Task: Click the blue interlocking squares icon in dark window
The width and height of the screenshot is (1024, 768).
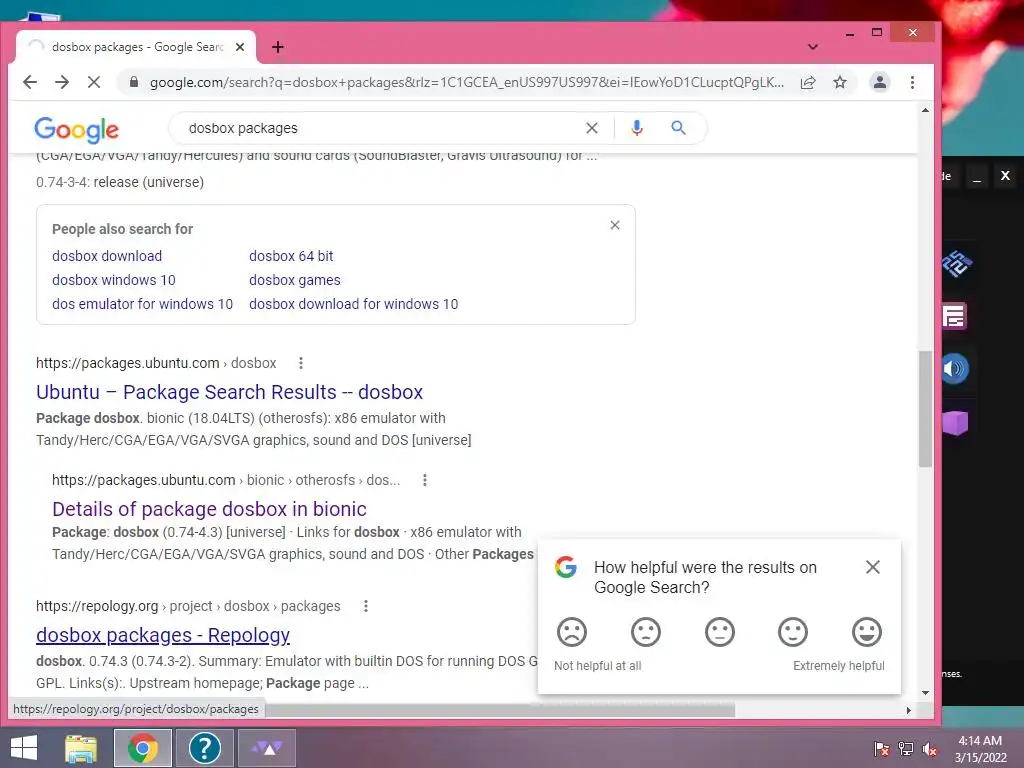Action: (x=957, y=263)
